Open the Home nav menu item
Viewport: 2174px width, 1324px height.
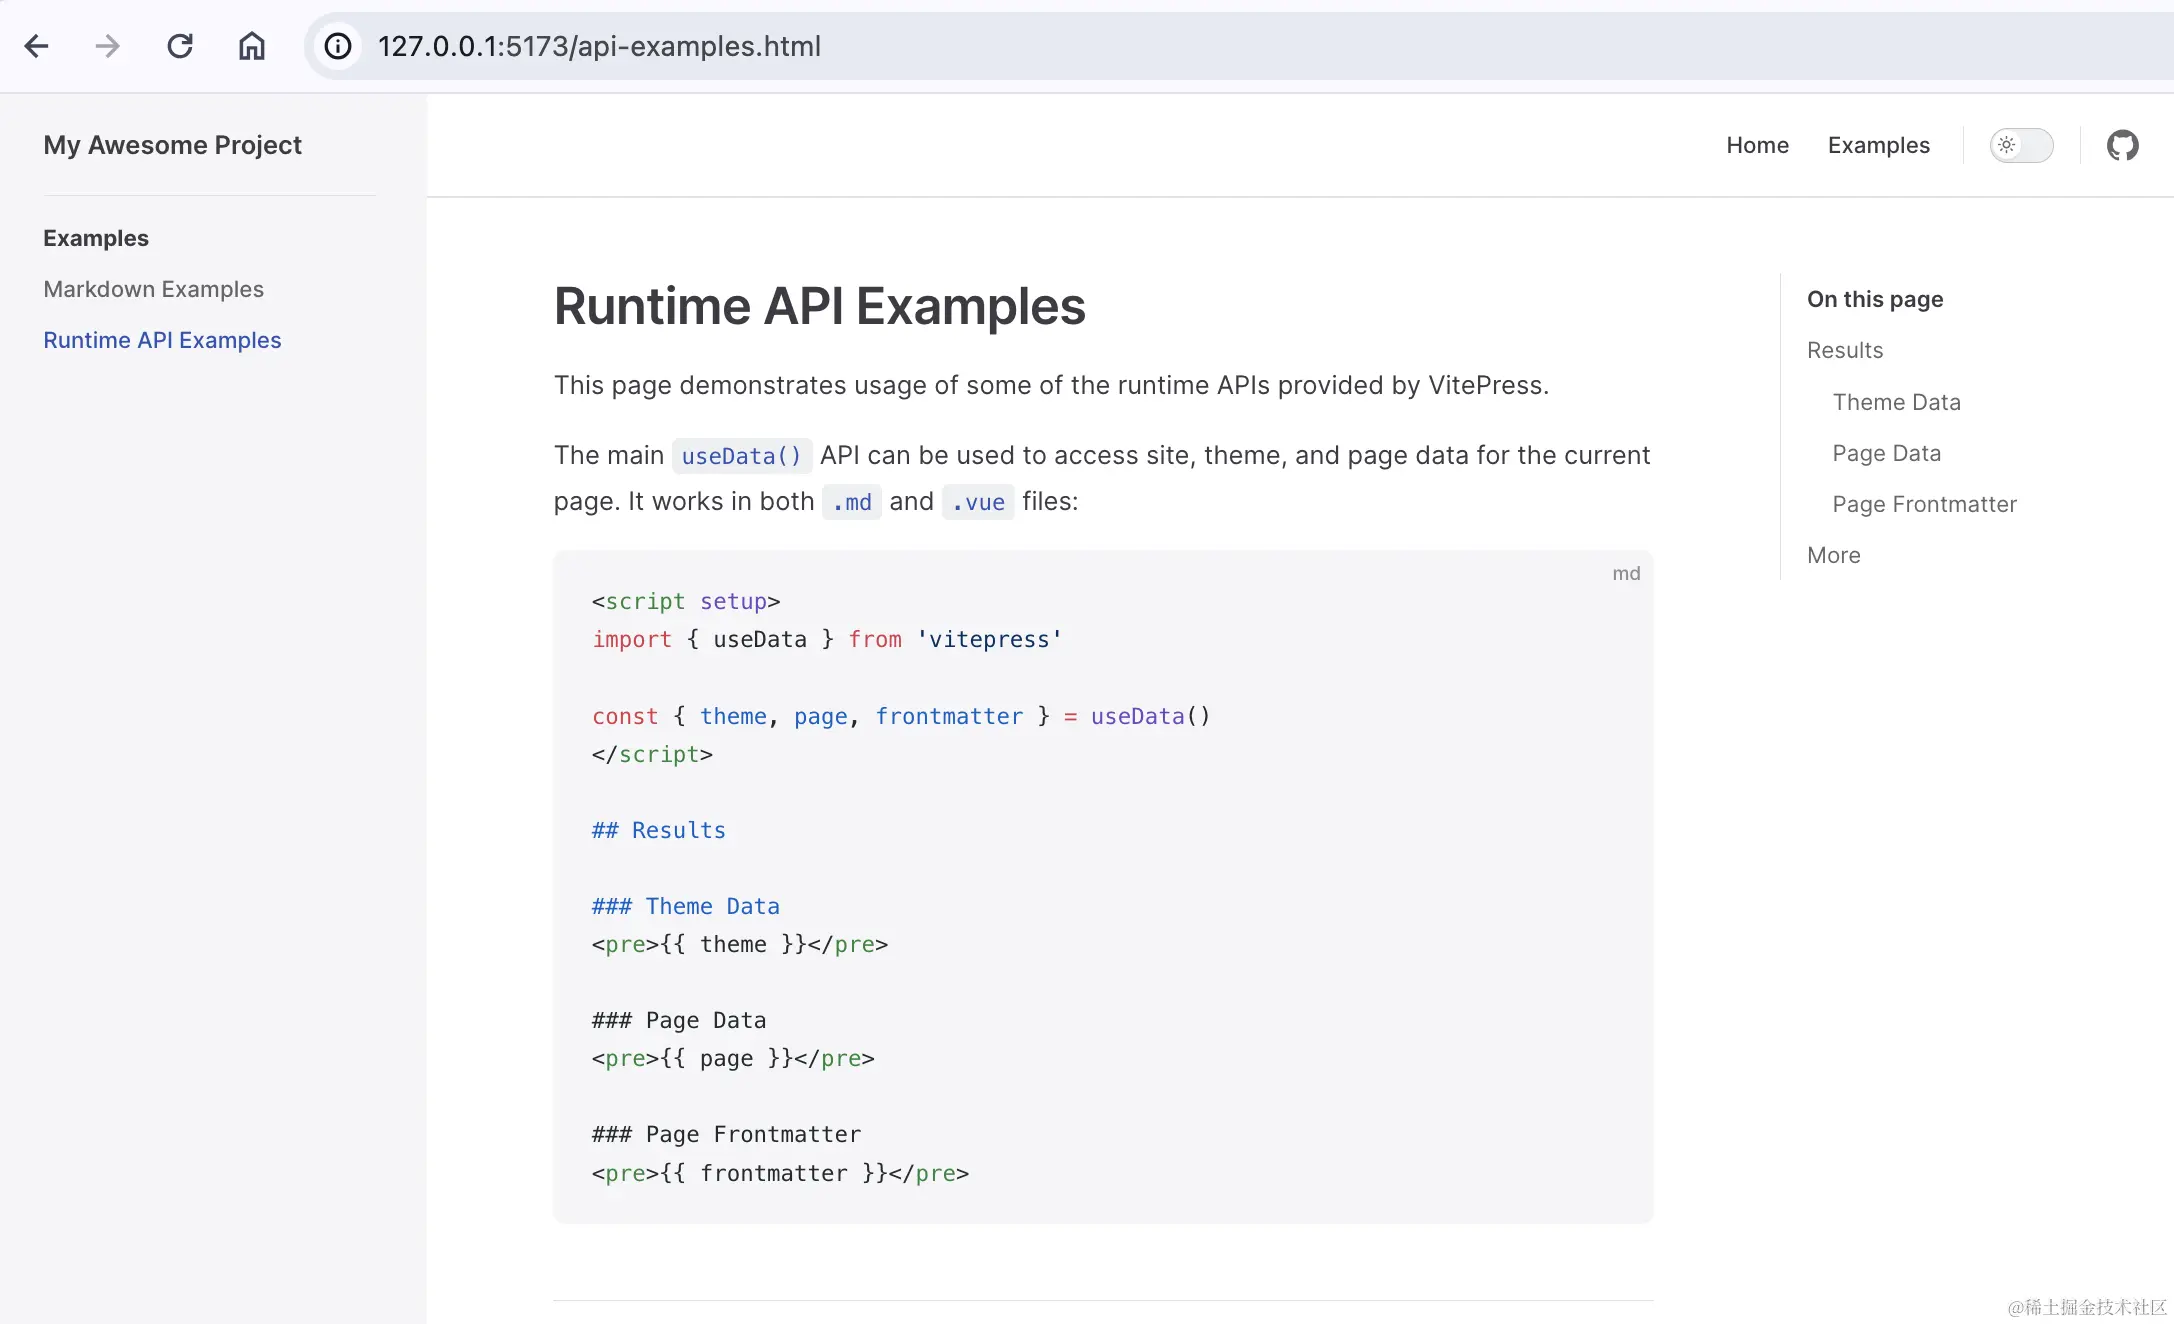pyautogui.click(x=1757, y=145)
